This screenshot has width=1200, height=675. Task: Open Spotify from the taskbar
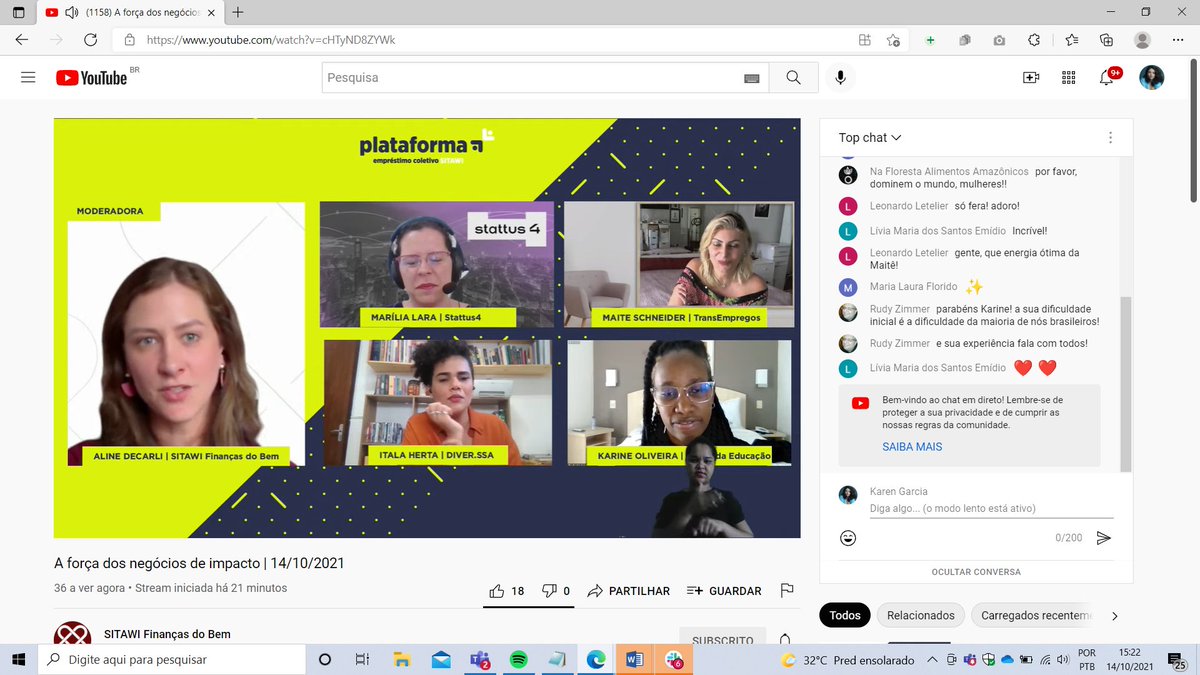pos(518,660)
